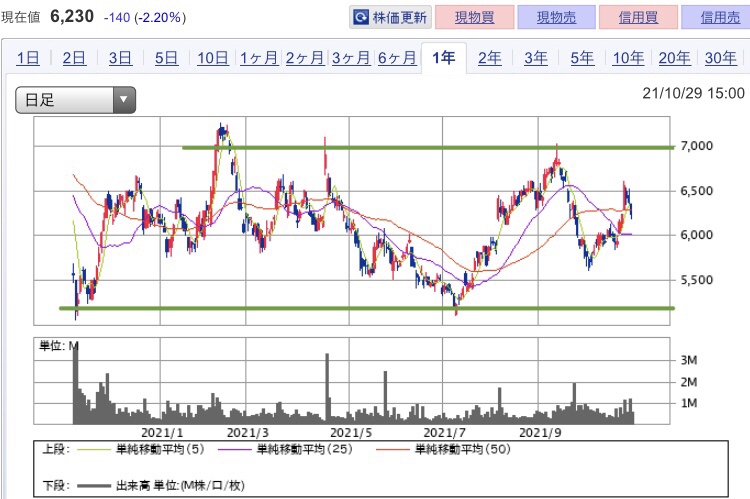Click the 日足 dropdown arrow

(x=124, y=100)
